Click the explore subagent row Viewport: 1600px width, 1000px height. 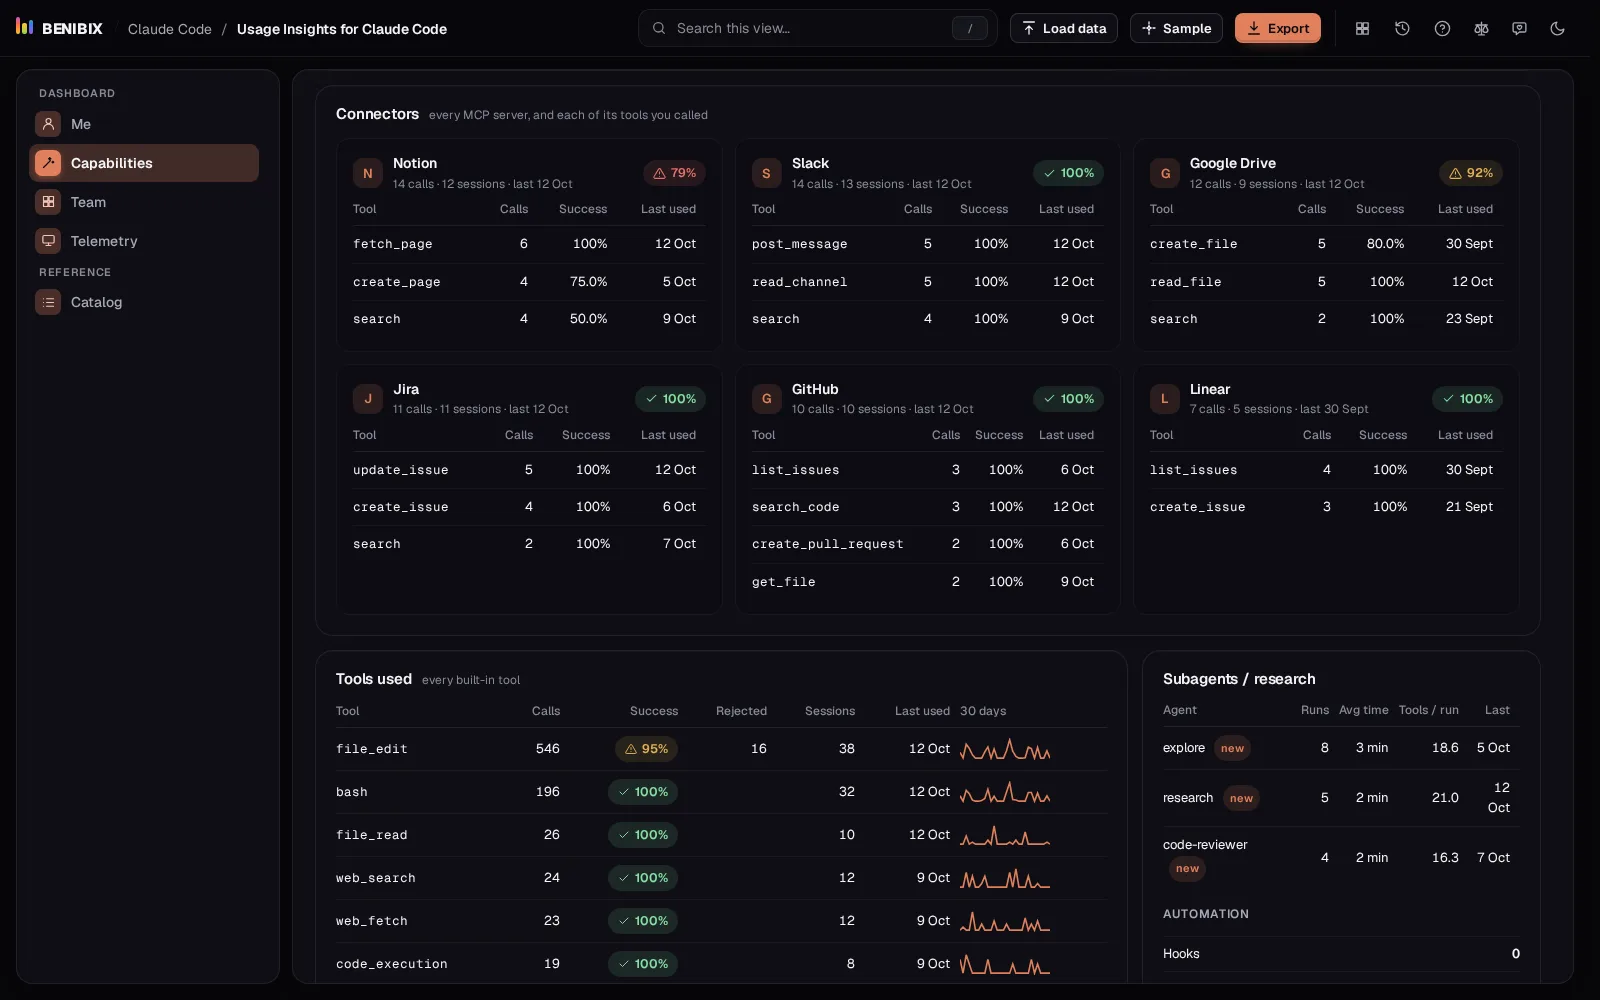(1341, 748)
